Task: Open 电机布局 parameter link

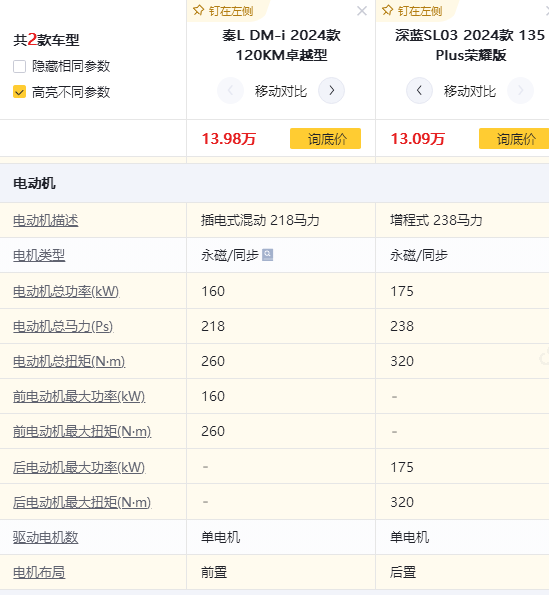Action: [39, 572]
